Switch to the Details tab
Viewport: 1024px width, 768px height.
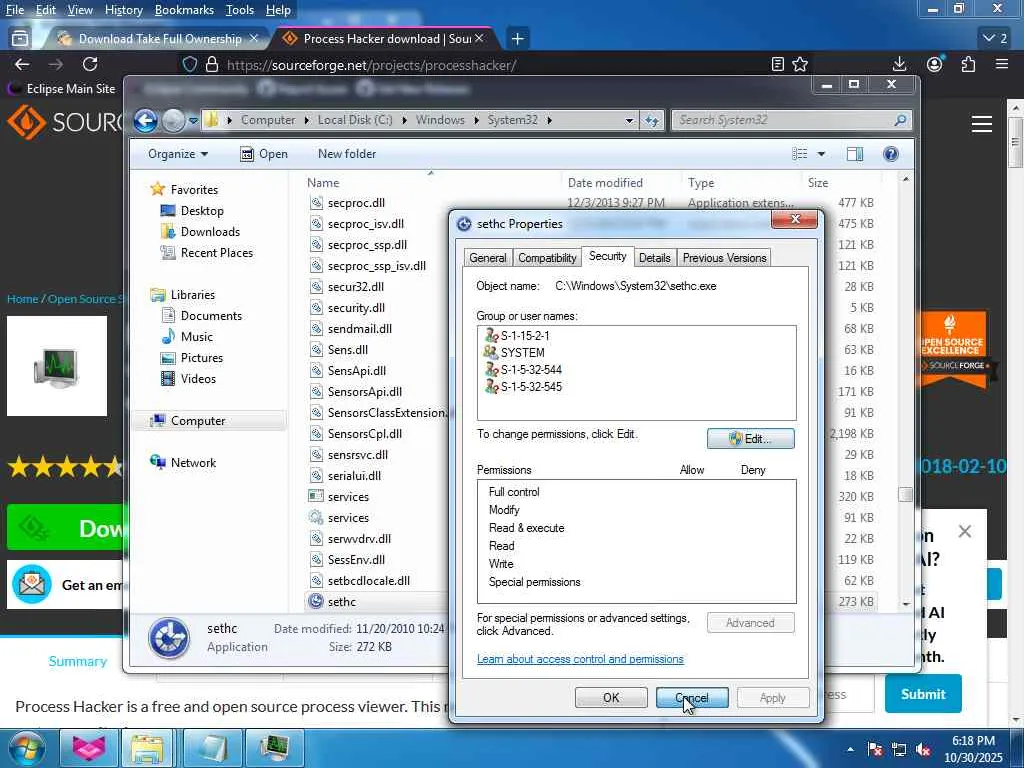(654, 258)
